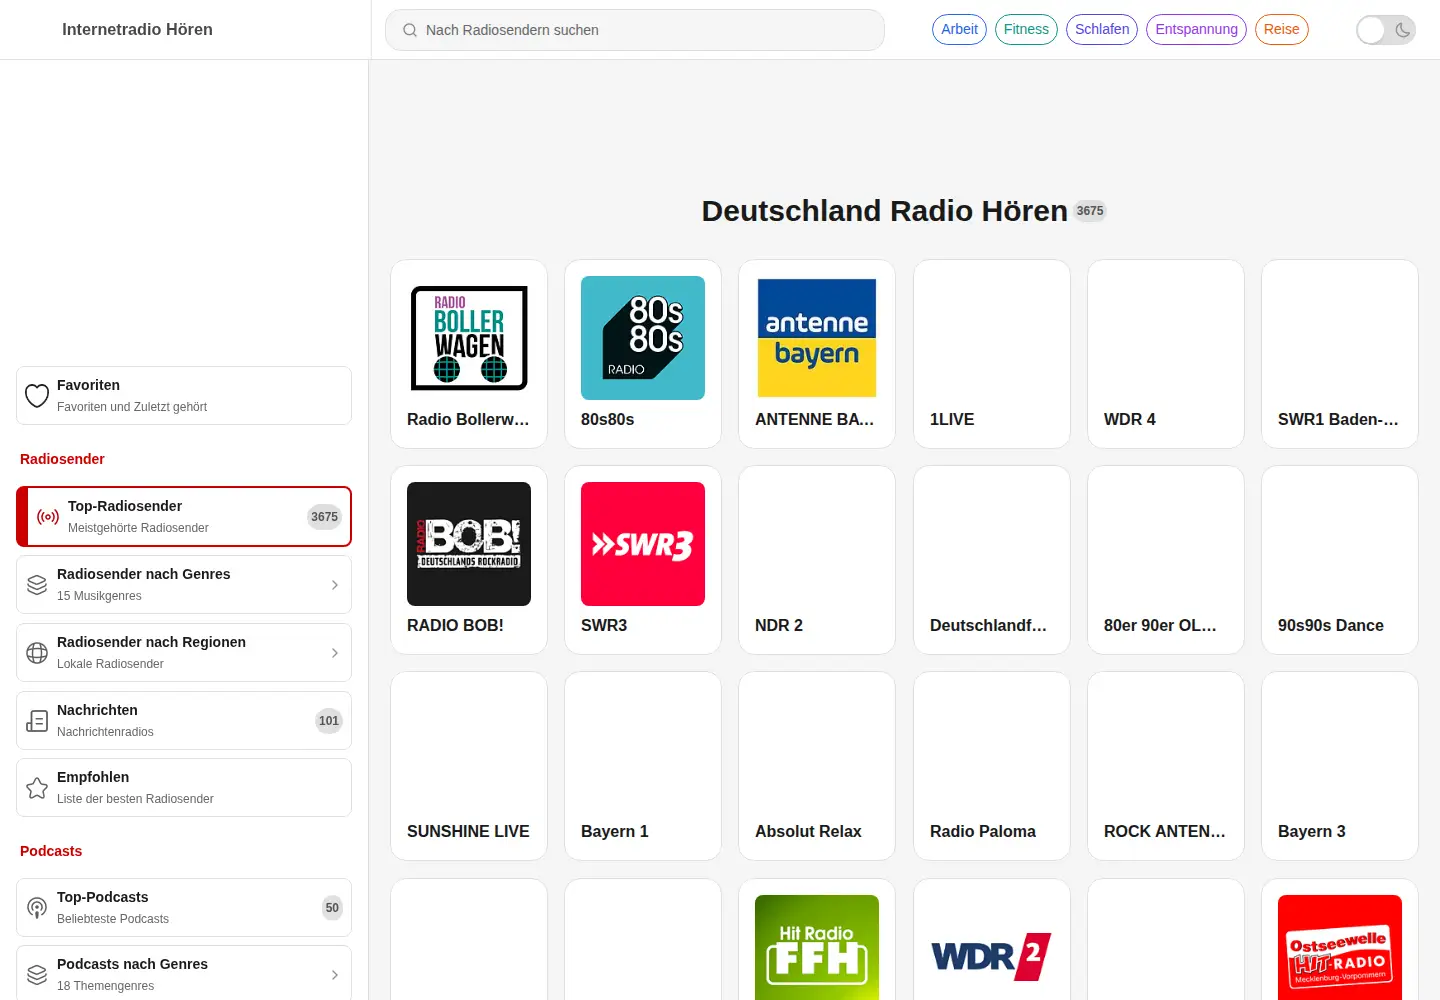Screen dimensions: 1440x1000
Task: Click the Empfohlen star icon
Action: click(x=37, y=788)
